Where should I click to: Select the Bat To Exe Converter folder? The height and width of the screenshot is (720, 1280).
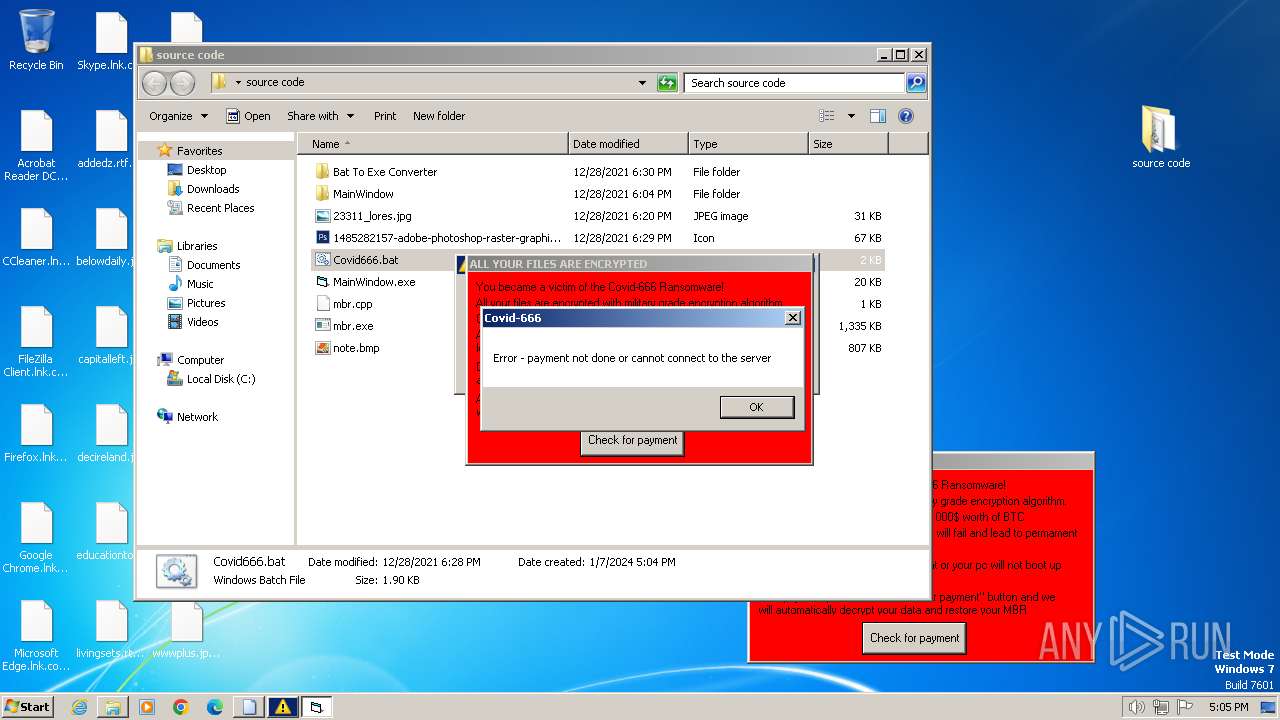(385, 172)
